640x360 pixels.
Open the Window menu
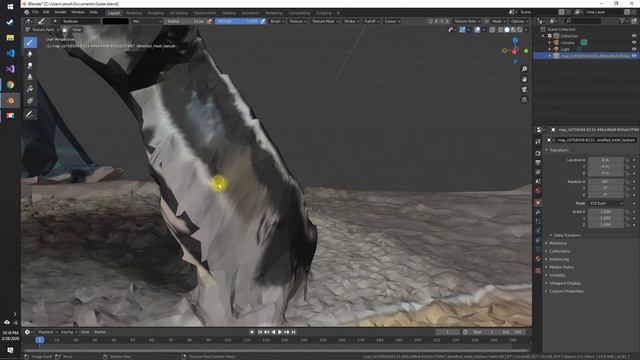(x=78, y=12)
